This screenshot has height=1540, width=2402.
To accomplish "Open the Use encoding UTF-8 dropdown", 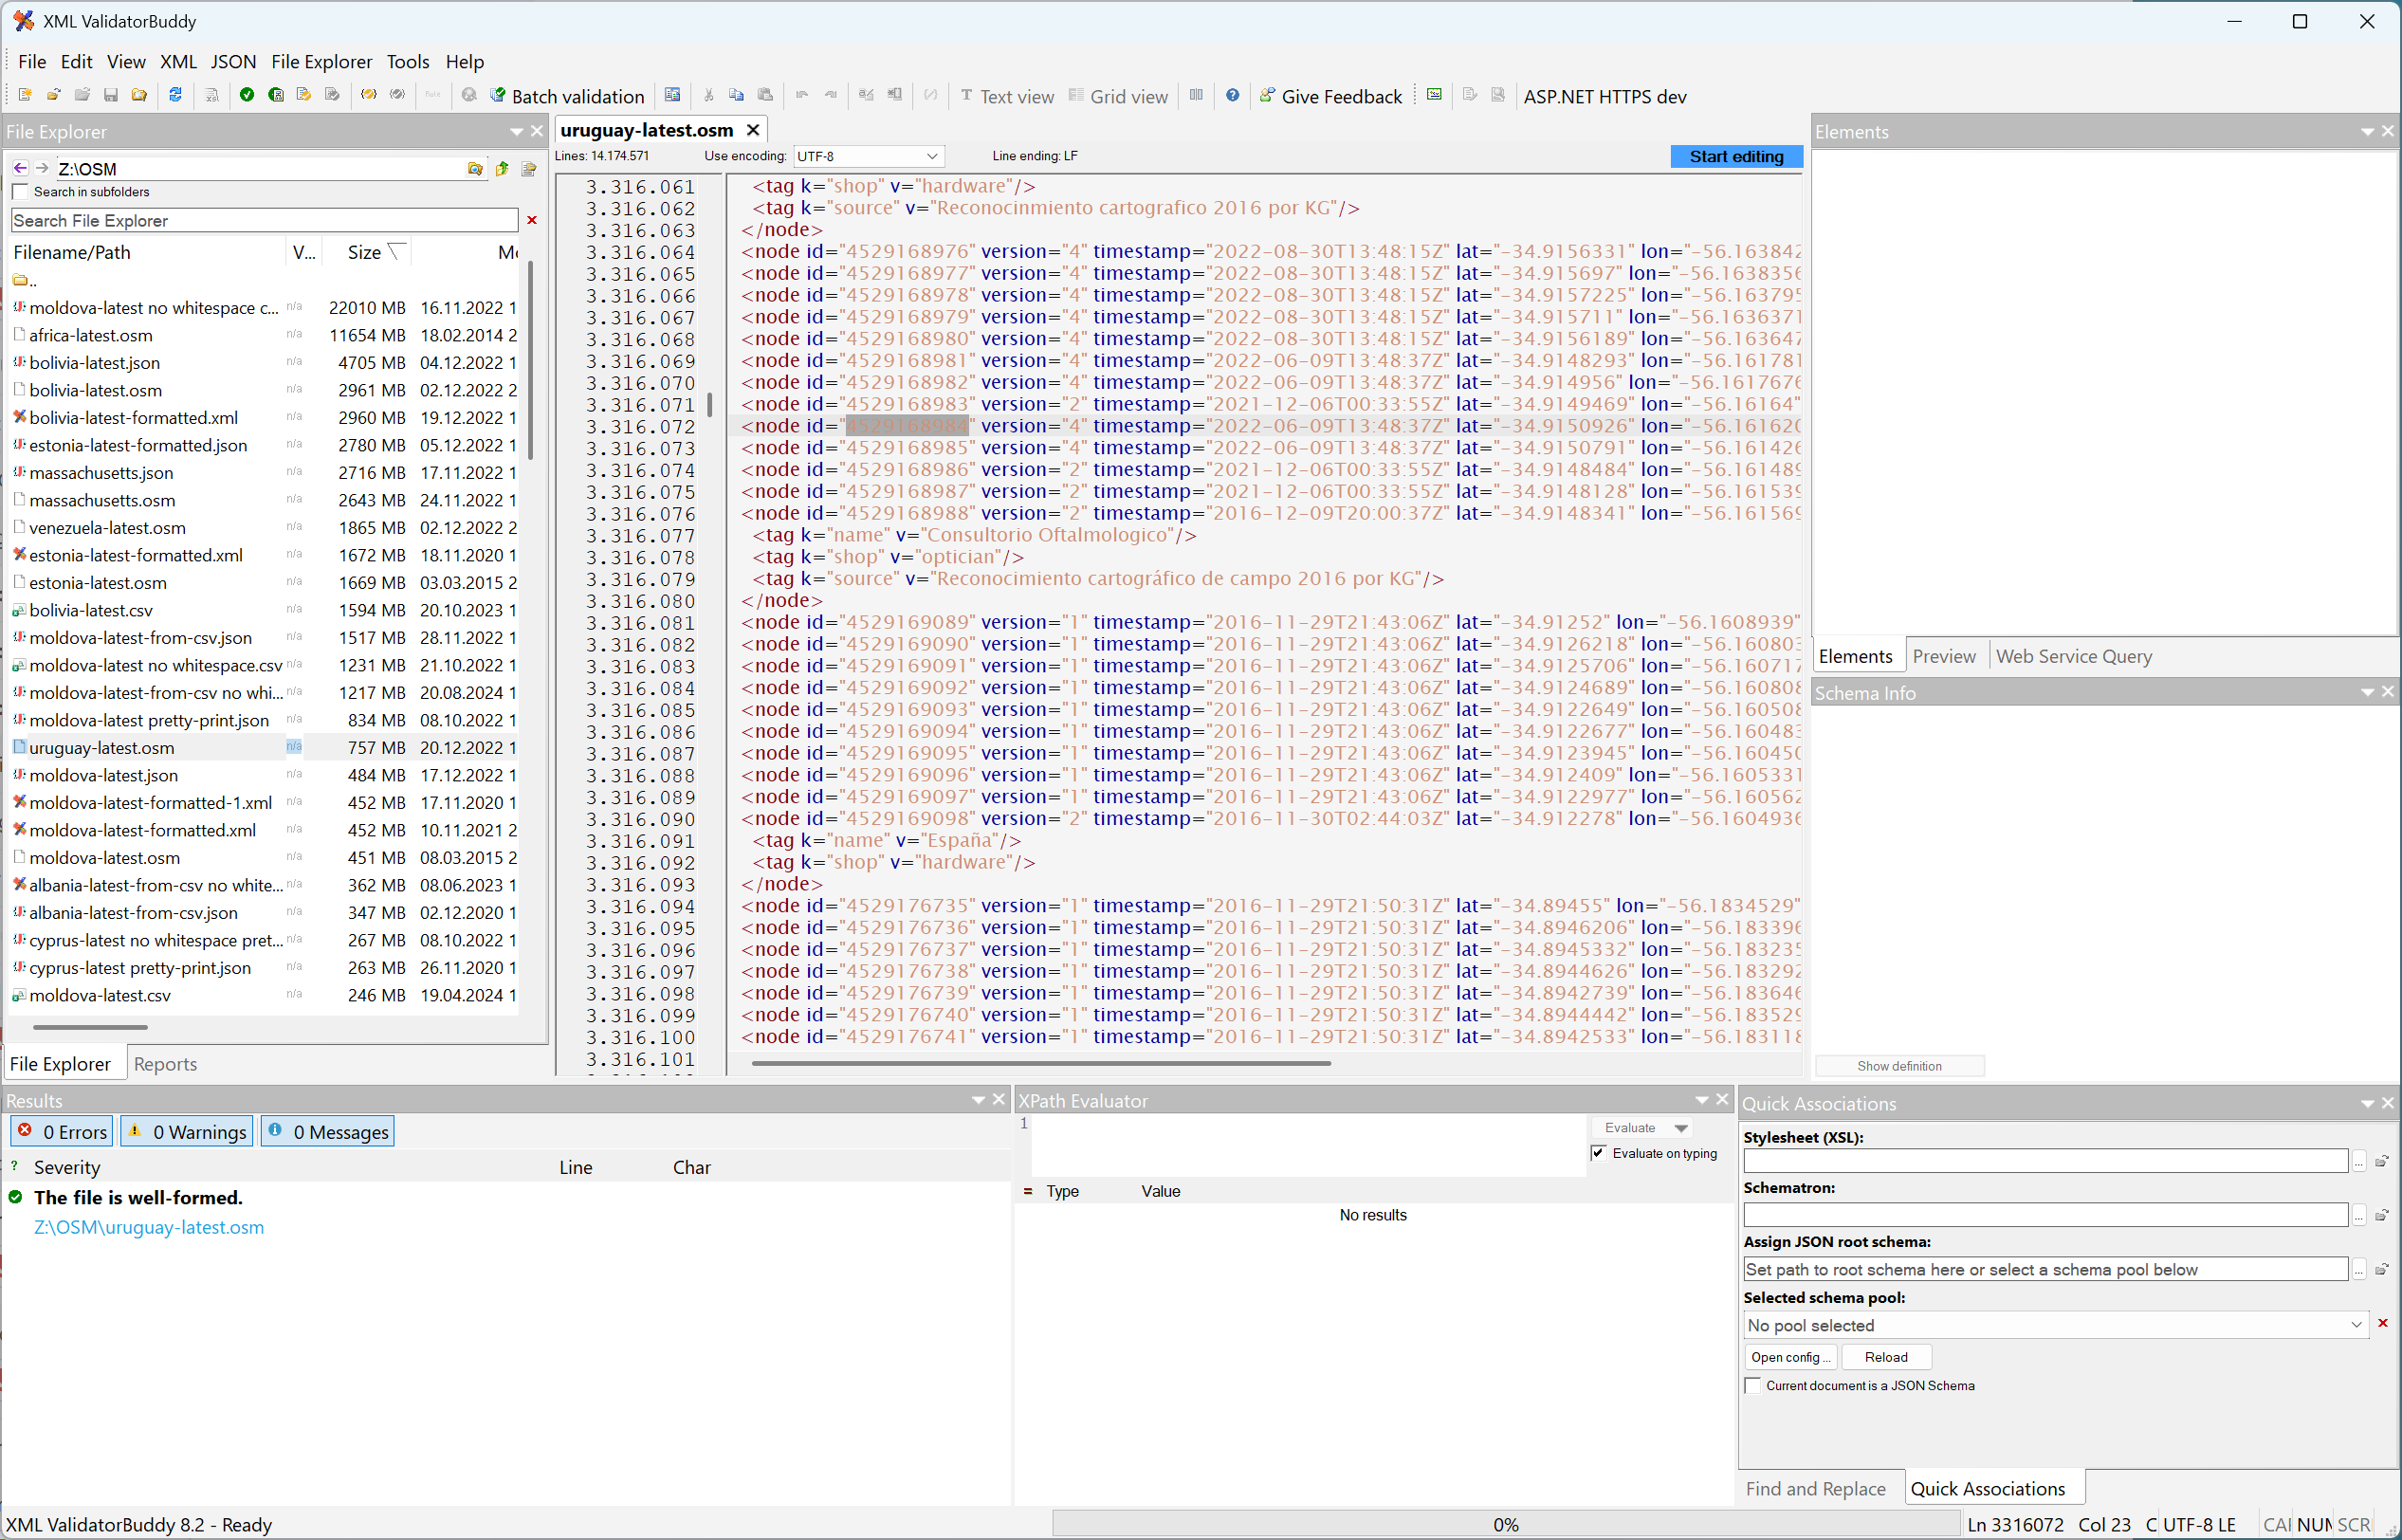I will click(868, 156).
